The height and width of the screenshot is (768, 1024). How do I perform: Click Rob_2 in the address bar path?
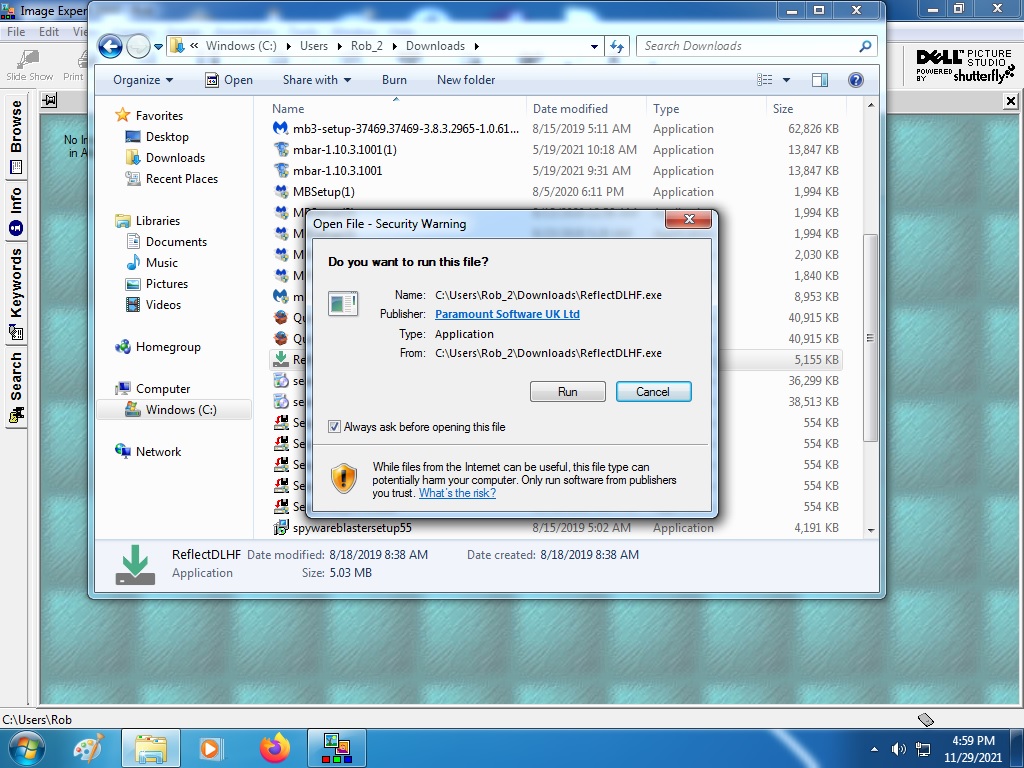pos(366,46)
